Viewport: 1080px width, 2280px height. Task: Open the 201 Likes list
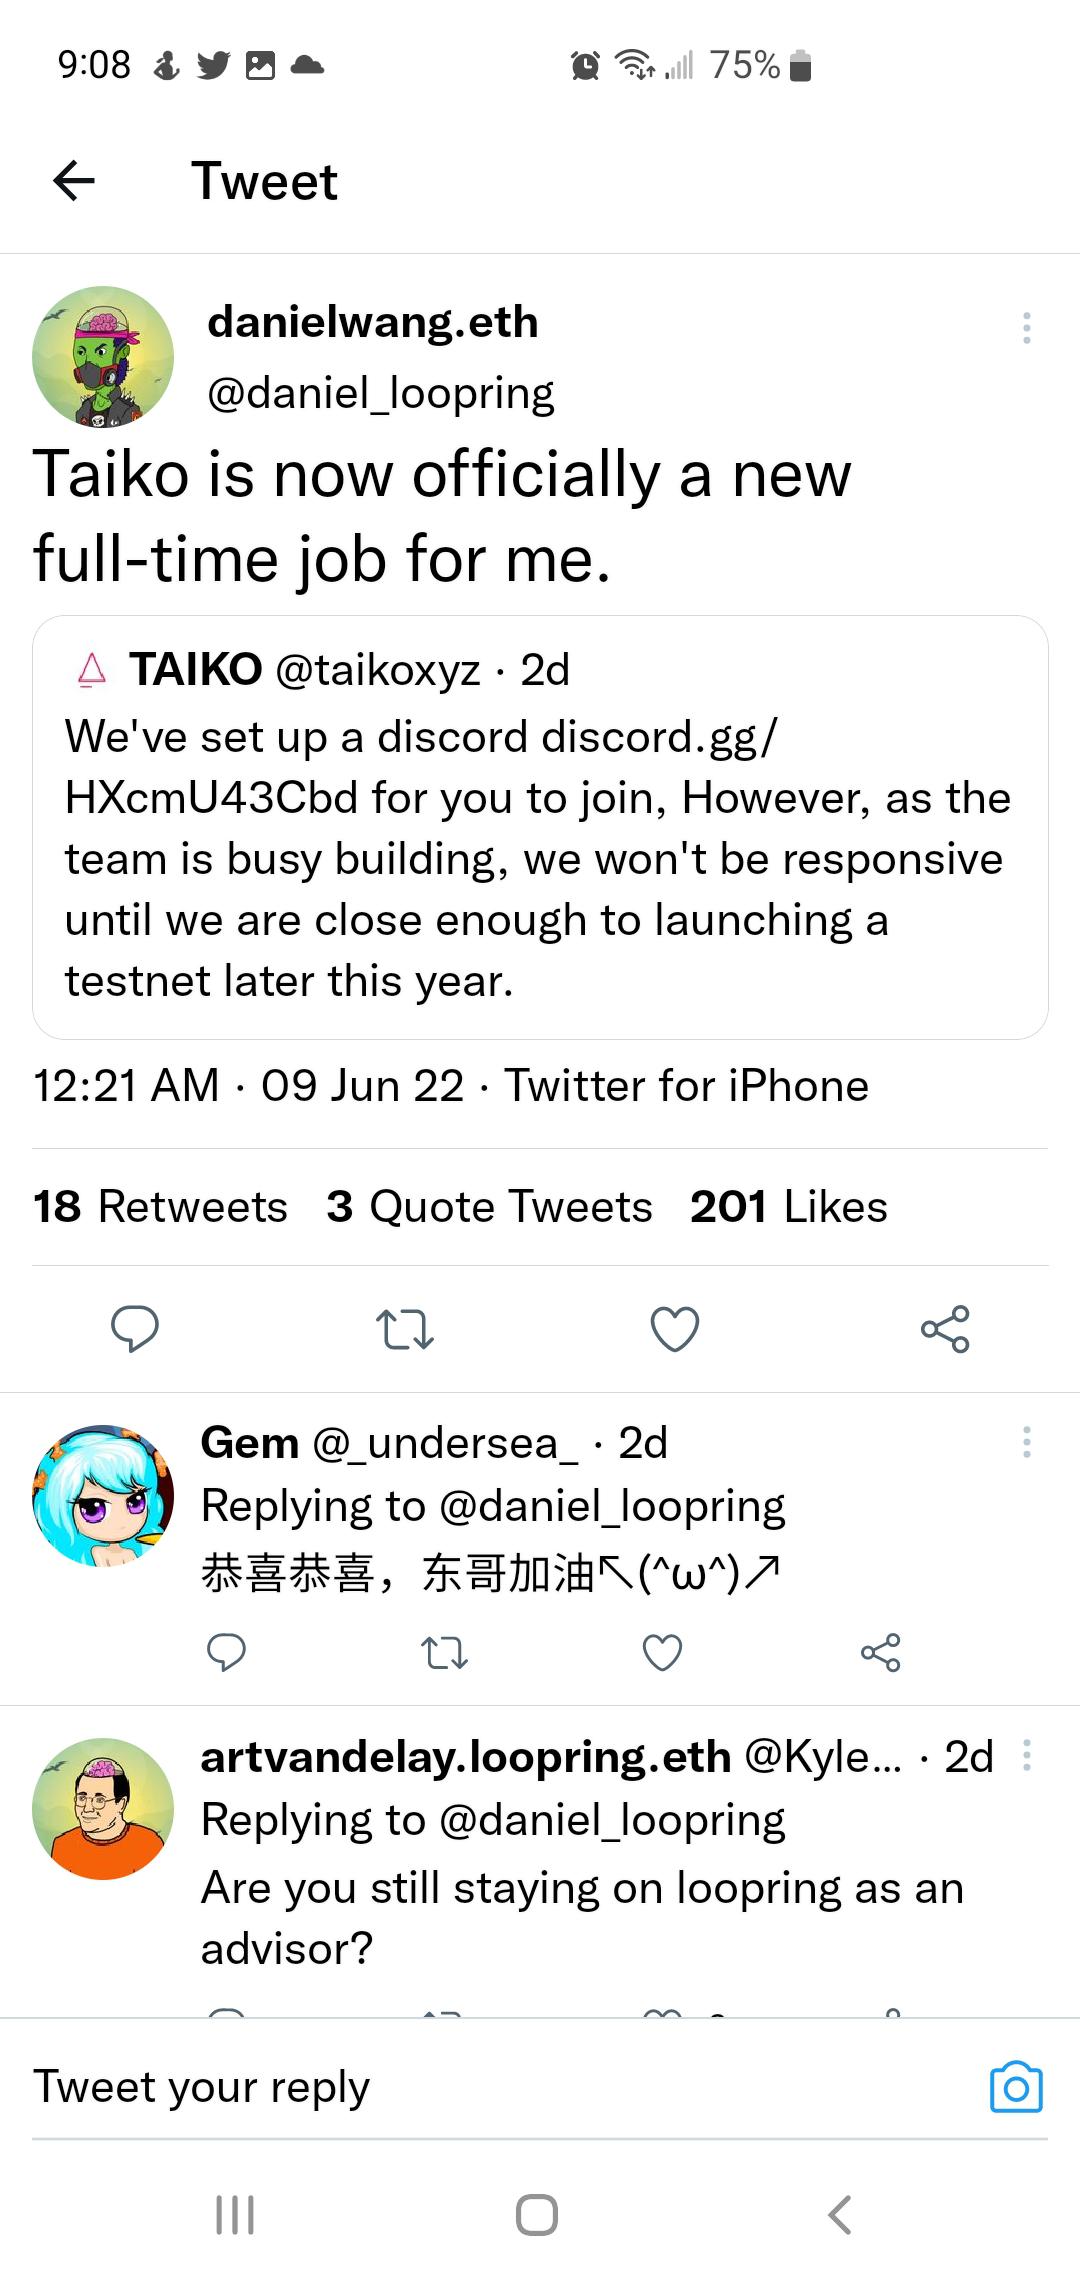[788, 1206]
